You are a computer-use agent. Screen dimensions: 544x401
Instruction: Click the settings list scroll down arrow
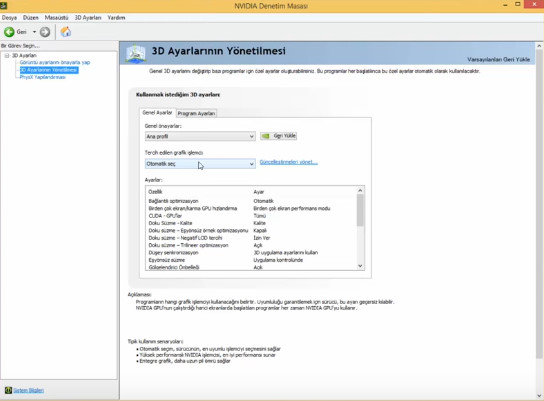tap(360, 266)
